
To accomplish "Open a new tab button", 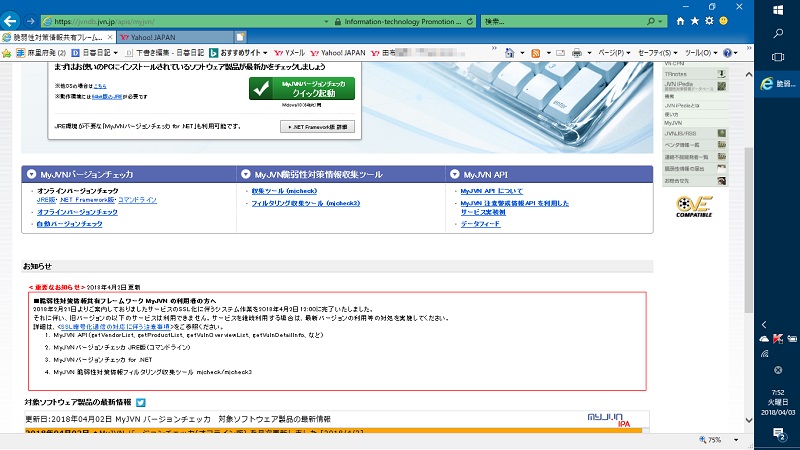I will (240, 37).
